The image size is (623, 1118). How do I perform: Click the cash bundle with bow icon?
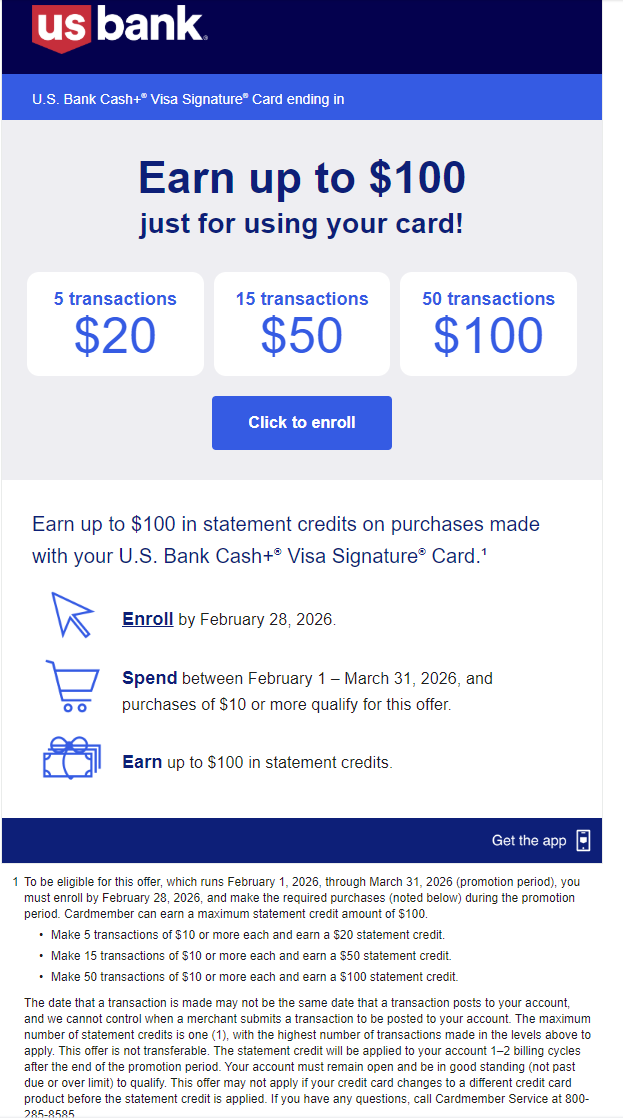click(71, 757)
